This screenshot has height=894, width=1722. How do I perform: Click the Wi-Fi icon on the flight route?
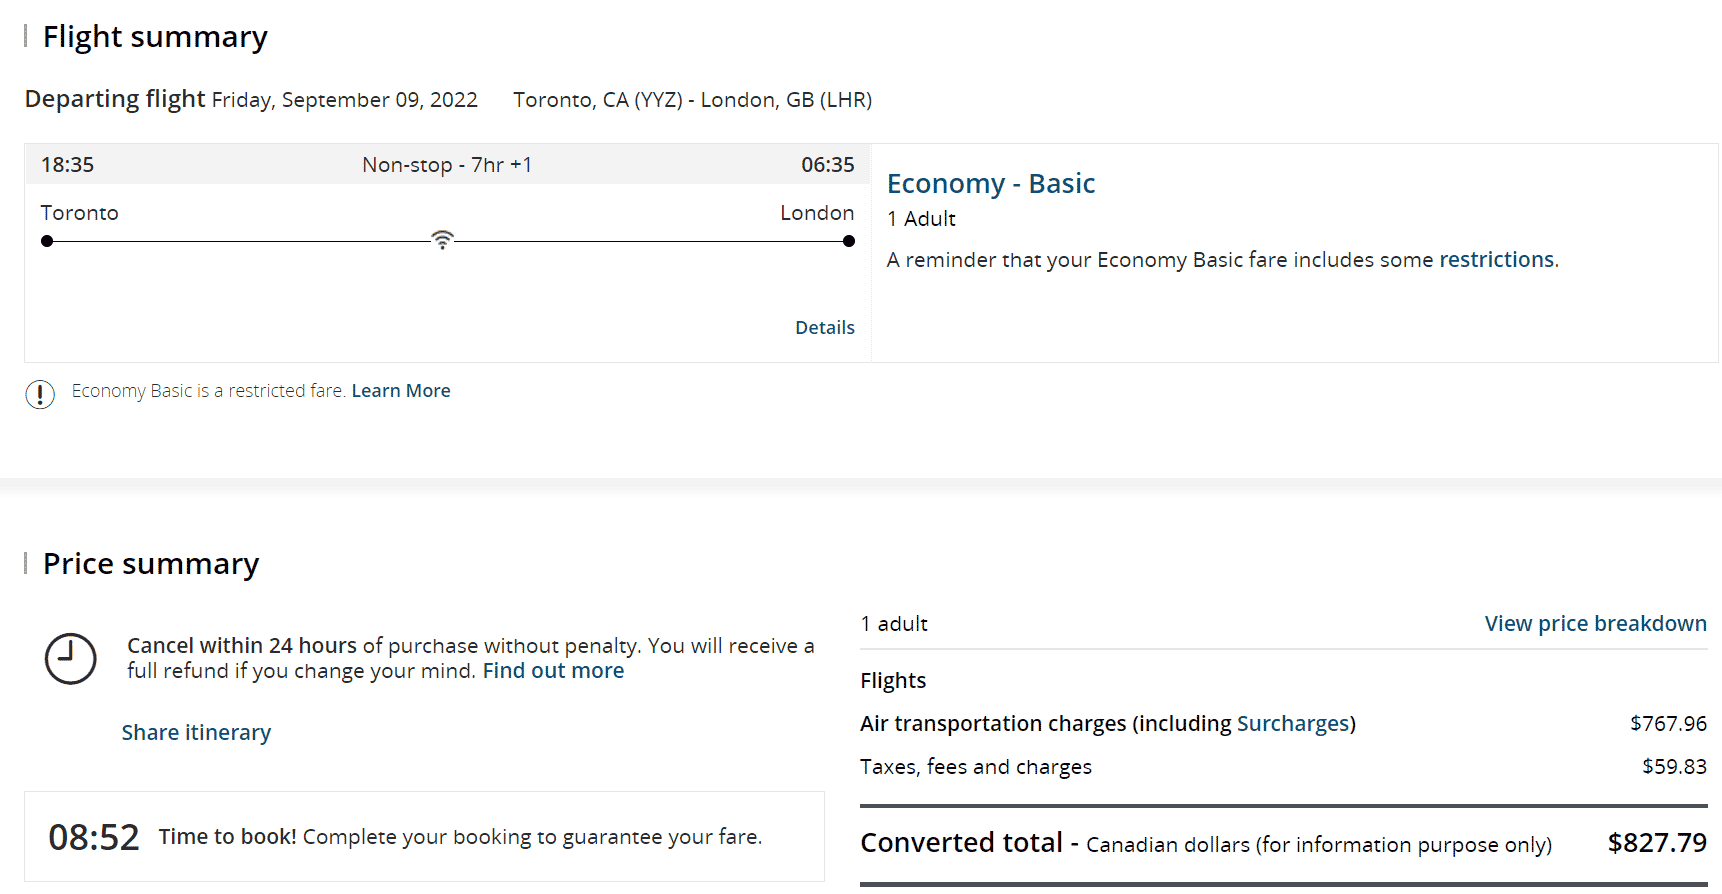click(442, 240)
